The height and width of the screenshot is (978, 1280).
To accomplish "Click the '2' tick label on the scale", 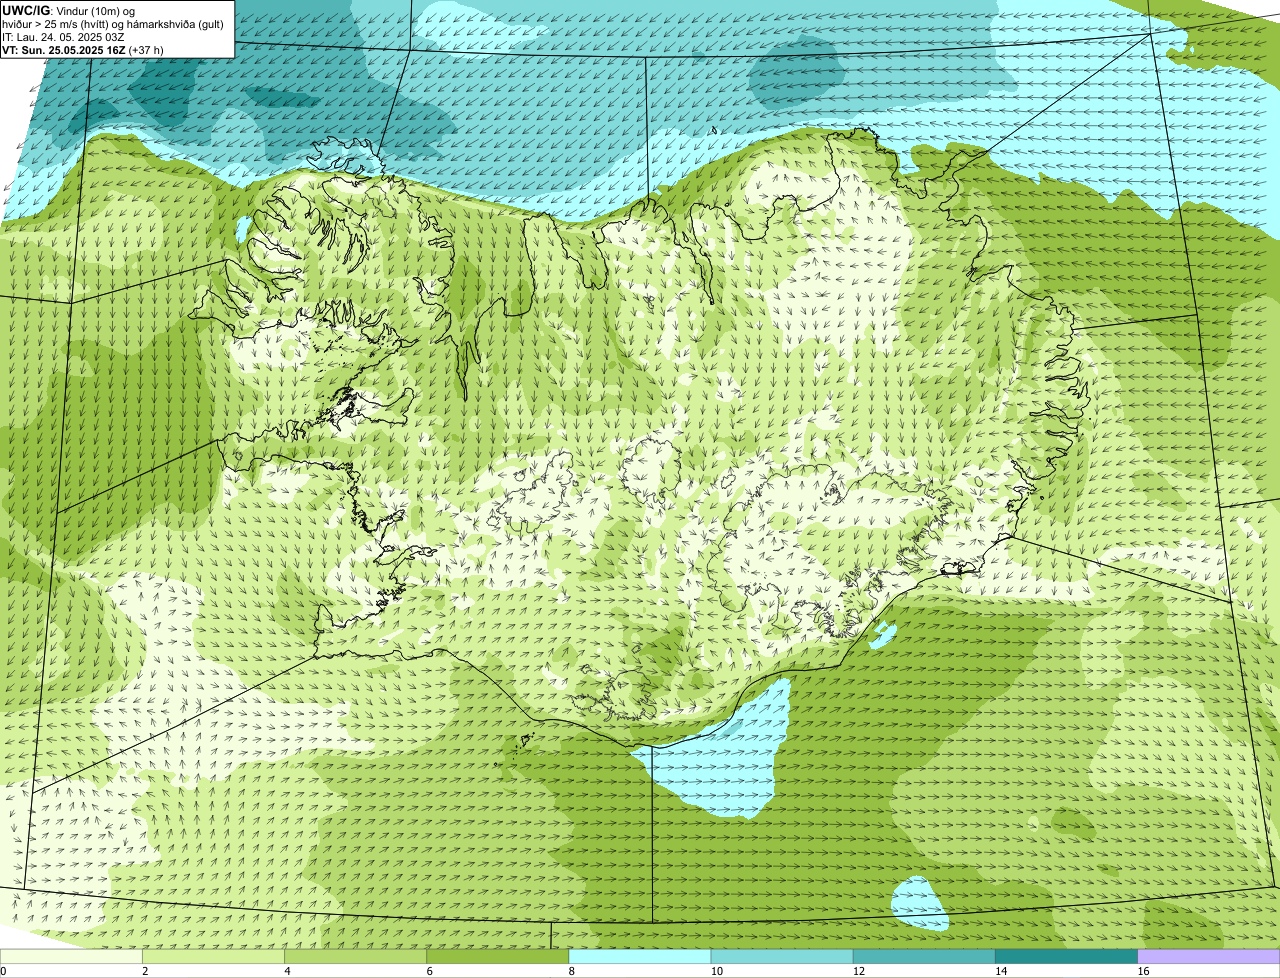I will coord(145,971).
